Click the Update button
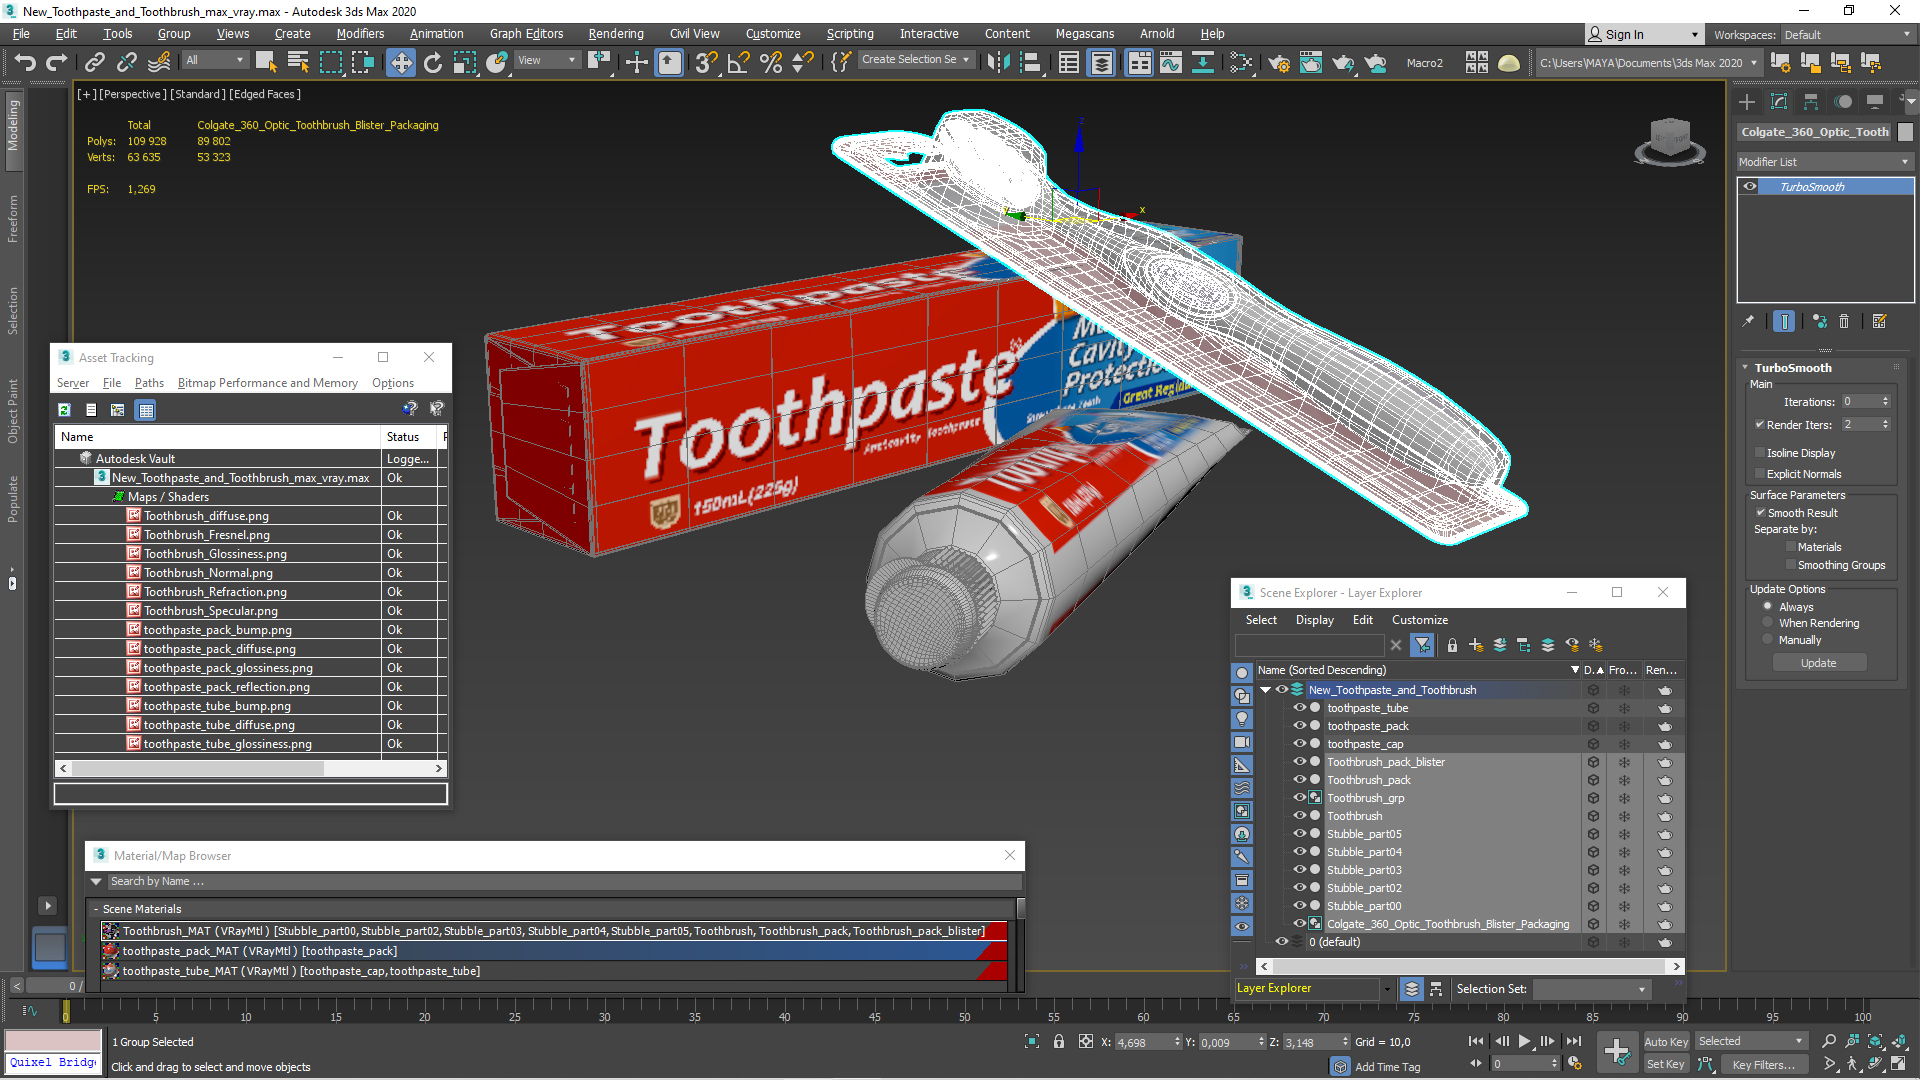The width and height of the screenshot is (1920, 1080). tap(1819, 663)
